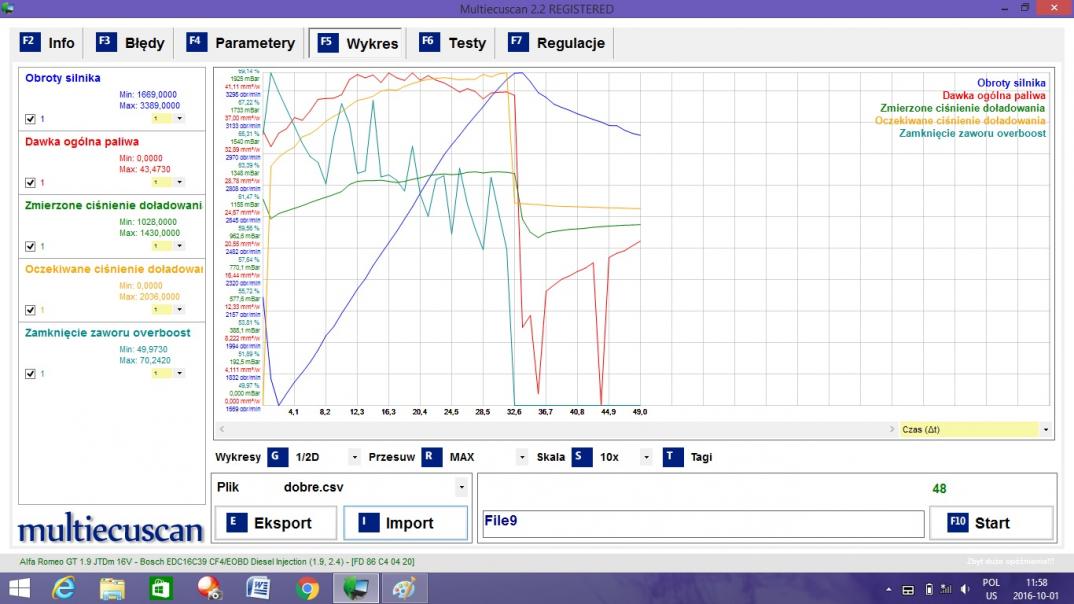
Task: Toggle the Dawka ogólna paliwa checkbox
Action: [x=30, y=183]
